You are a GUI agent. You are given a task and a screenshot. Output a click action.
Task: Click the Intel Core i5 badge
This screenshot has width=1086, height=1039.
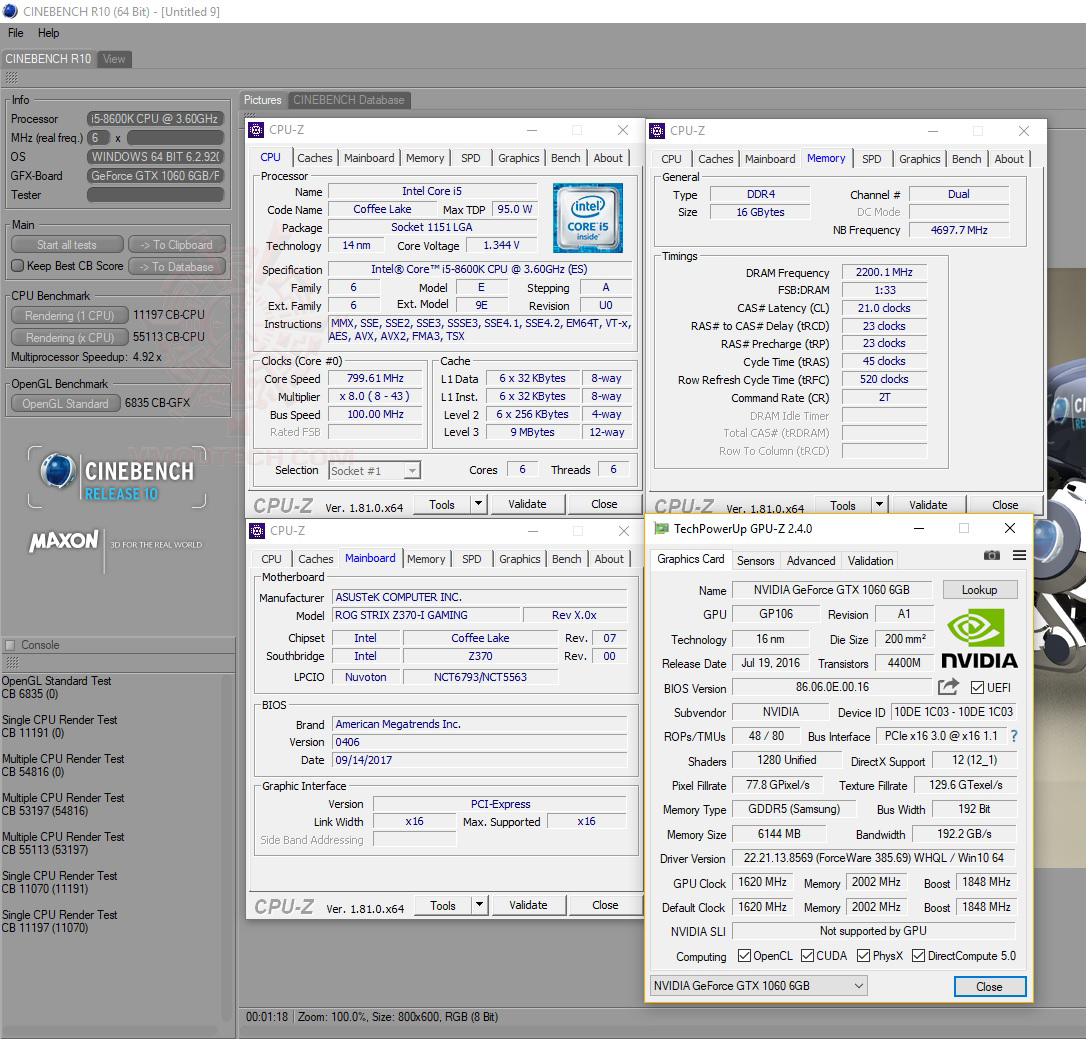(x=587, y=218)
